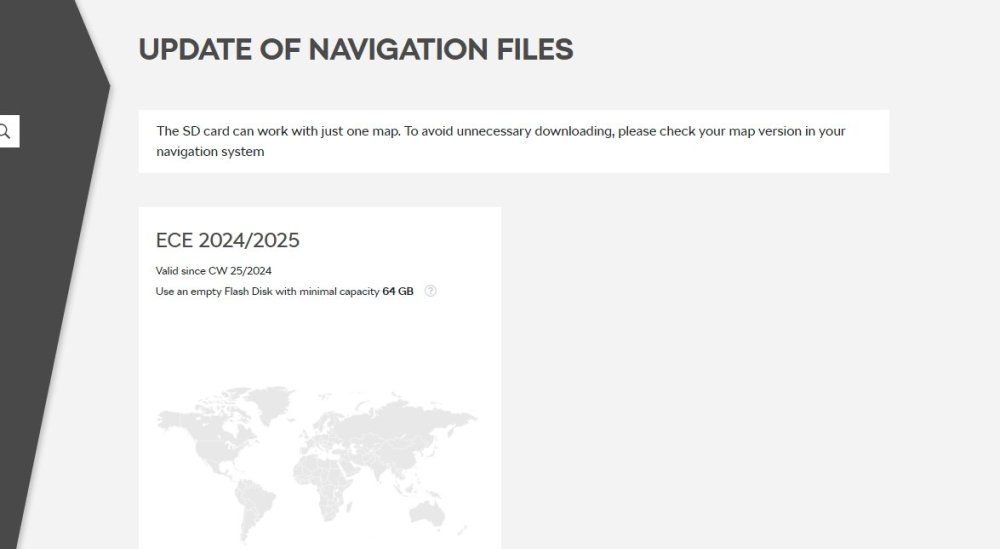Click 'Valid since CW 25/2024' text
Viewport: 1000px width, 549px height.
coord(214,271)
